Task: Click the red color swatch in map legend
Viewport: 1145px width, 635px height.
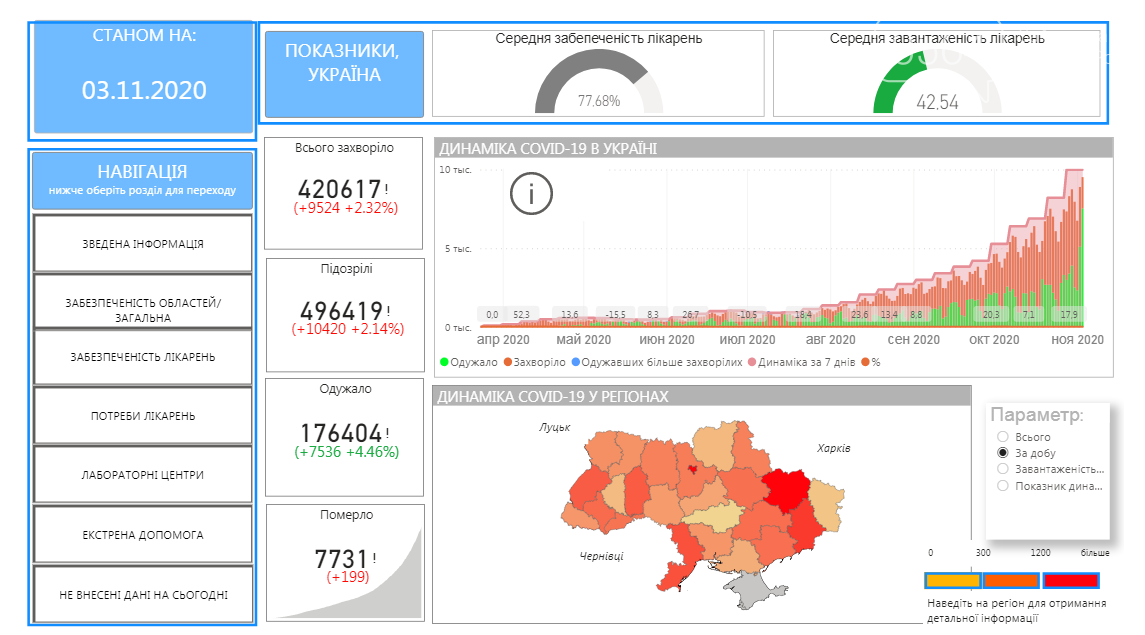Action: [1070, 580]
